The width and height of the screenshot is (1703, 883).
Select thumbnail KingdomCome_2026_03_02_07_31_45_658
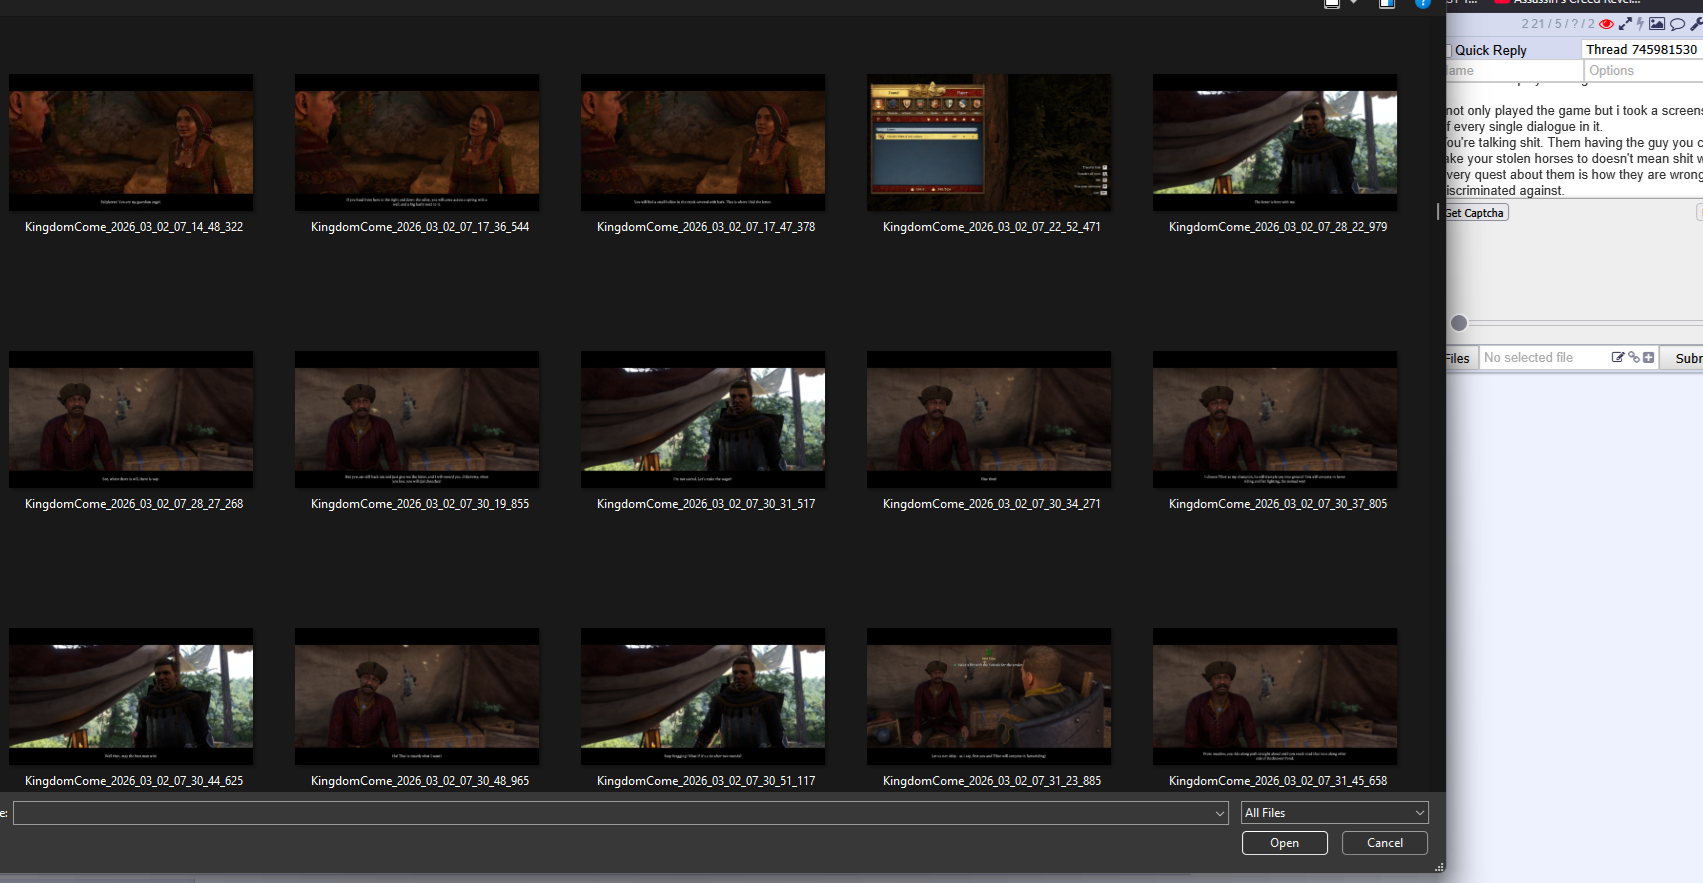pyautogui.click(x=1275, y=697)
